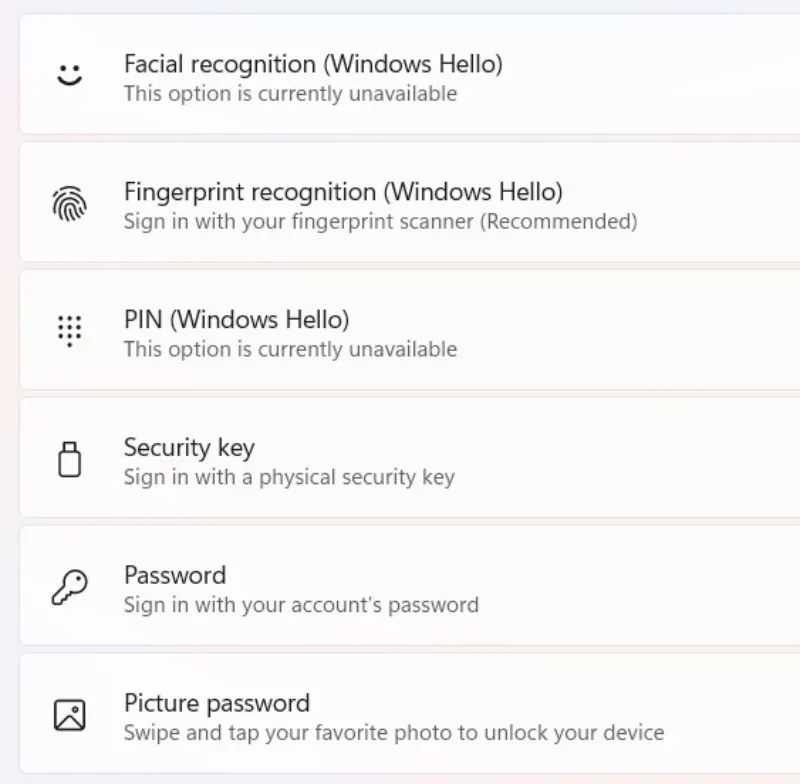Click the fingerprint icon
The width and height of the screenshot is (800, 784).
[69, 204]
